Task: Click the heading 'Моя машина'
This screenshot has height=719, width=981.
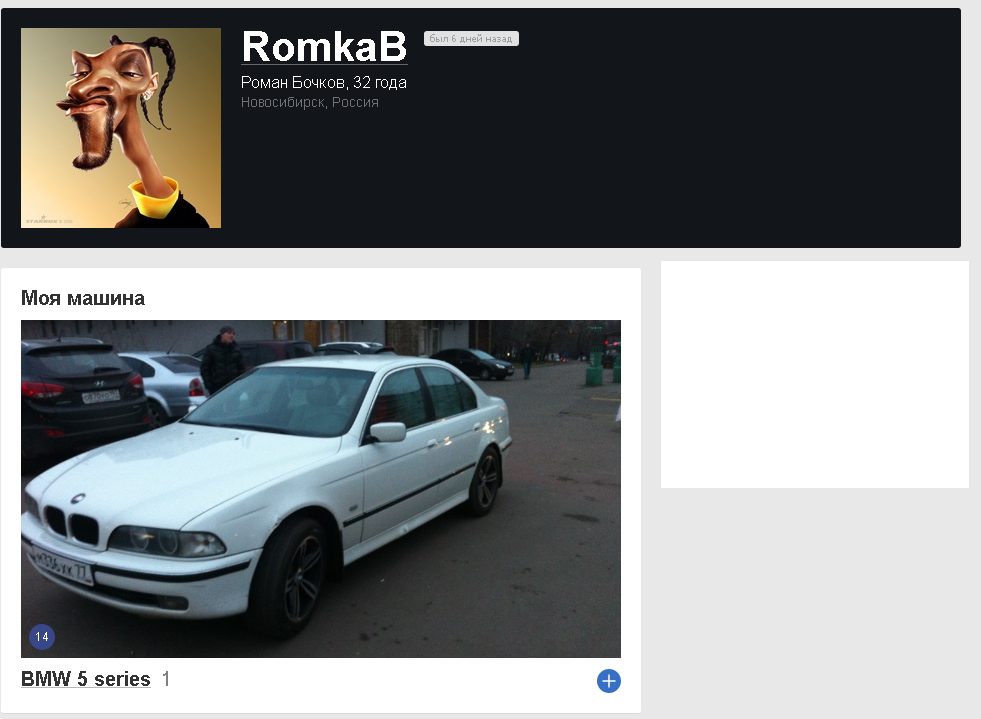Action: pos(83,298)
